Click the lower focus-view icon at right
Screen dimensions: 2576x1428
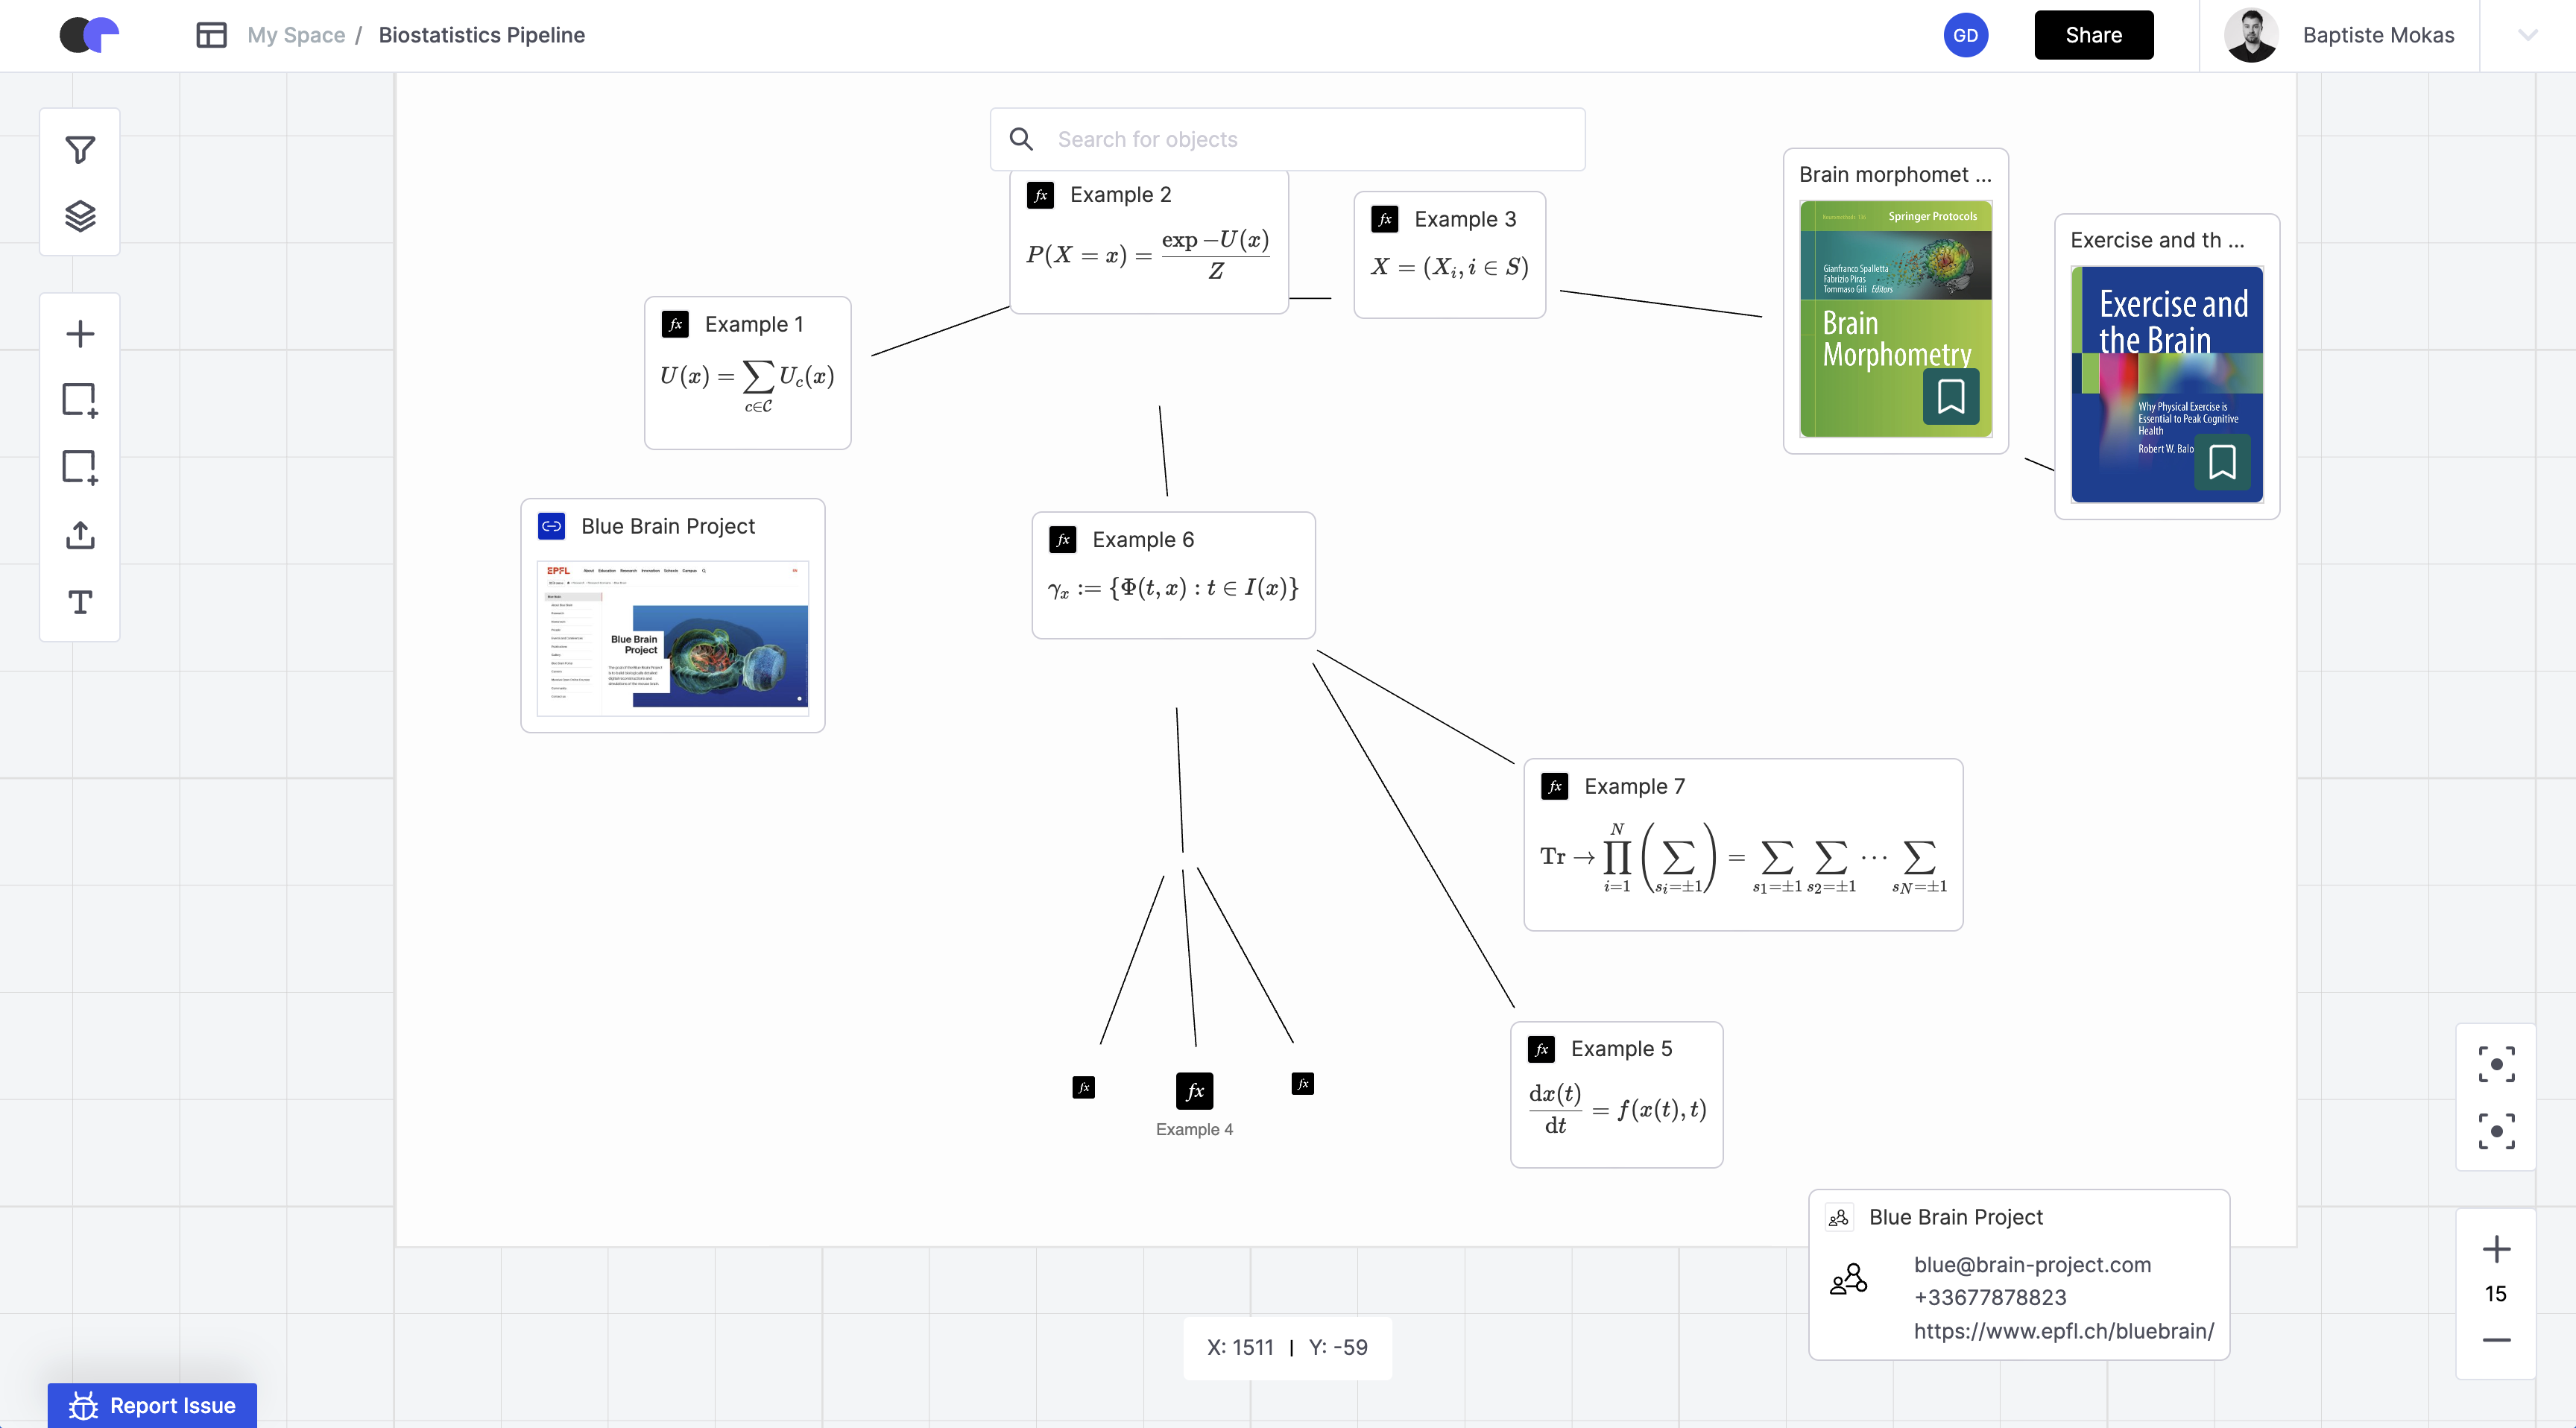(x=2496, y=1131)
